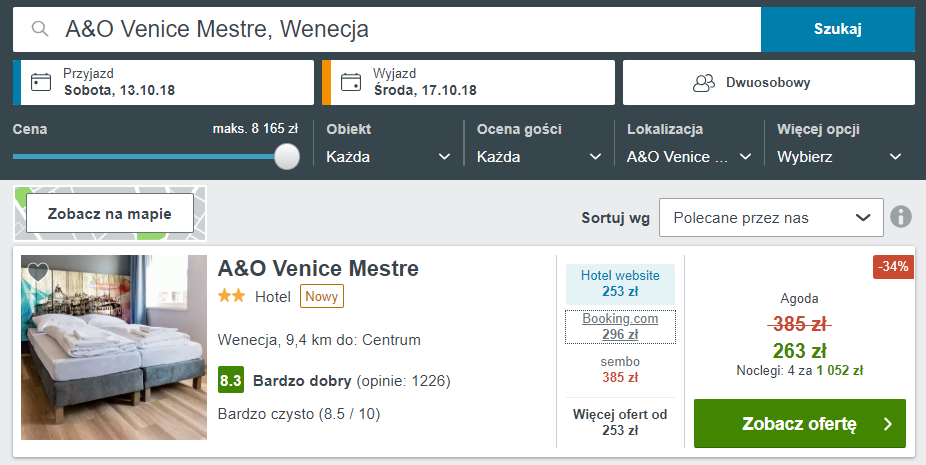The width and height of the screenshot is (926, 465).
Task: Click the Zobacz na mapie button
Action: [110, 213]
